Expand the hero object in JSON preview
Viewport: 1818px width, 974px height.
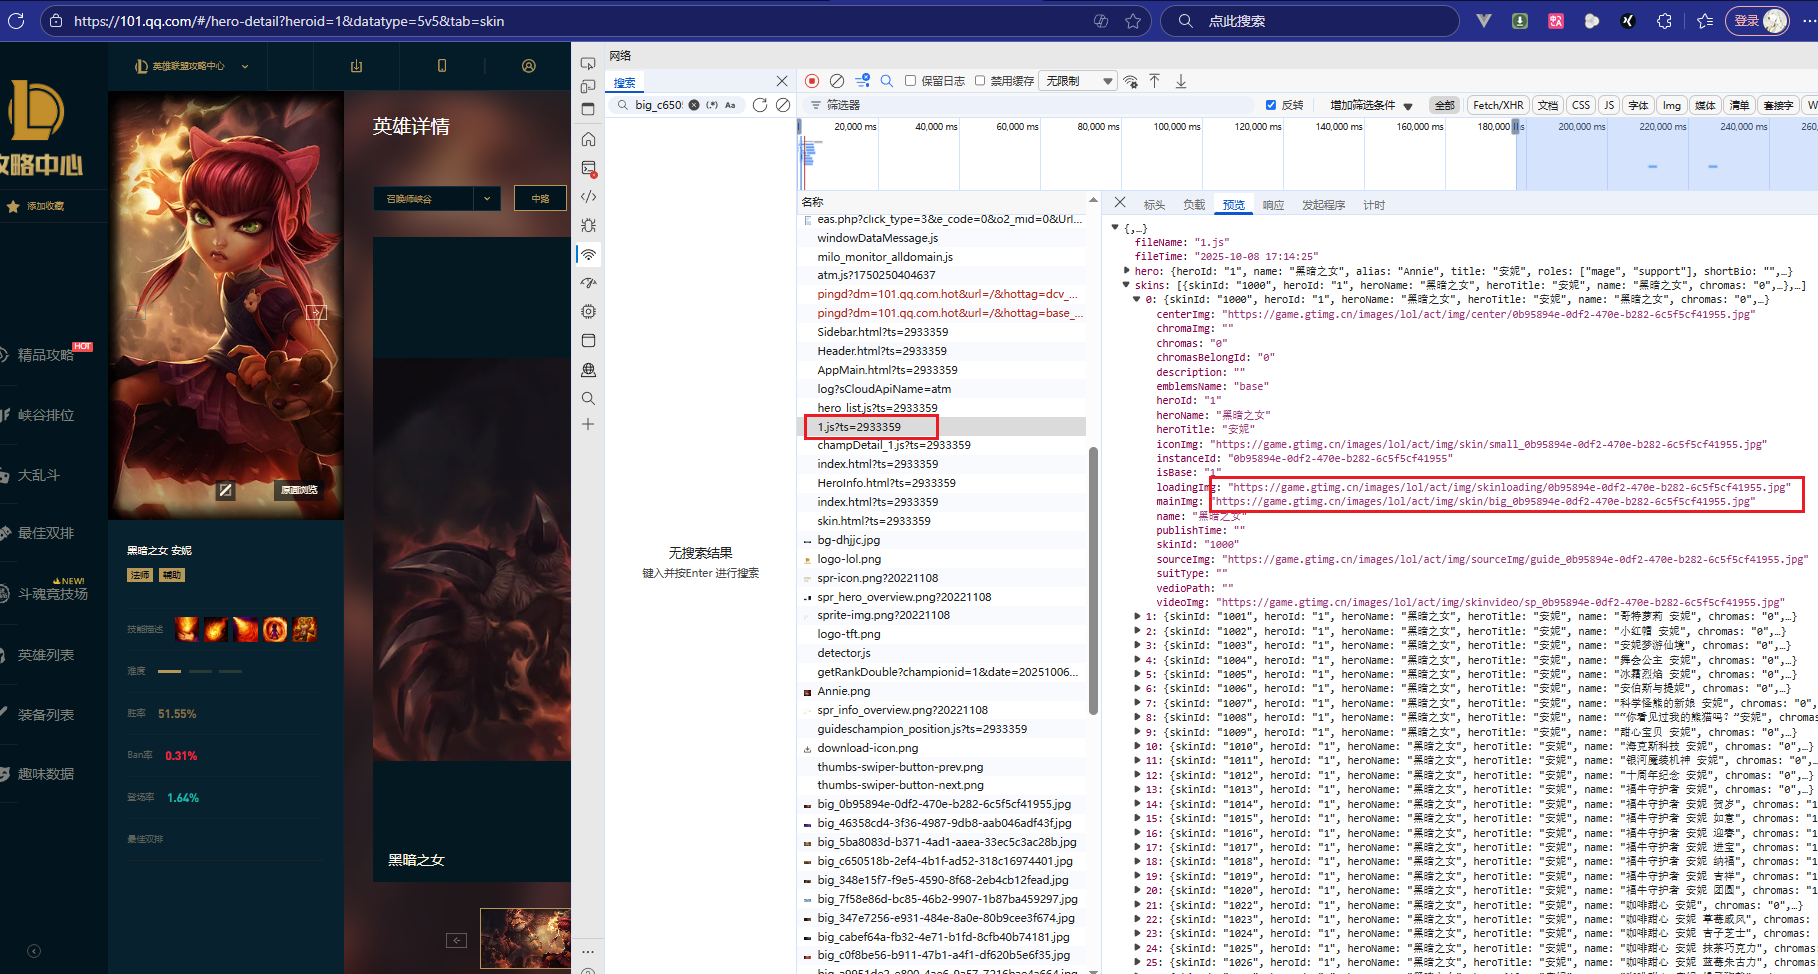point(1127,271)
